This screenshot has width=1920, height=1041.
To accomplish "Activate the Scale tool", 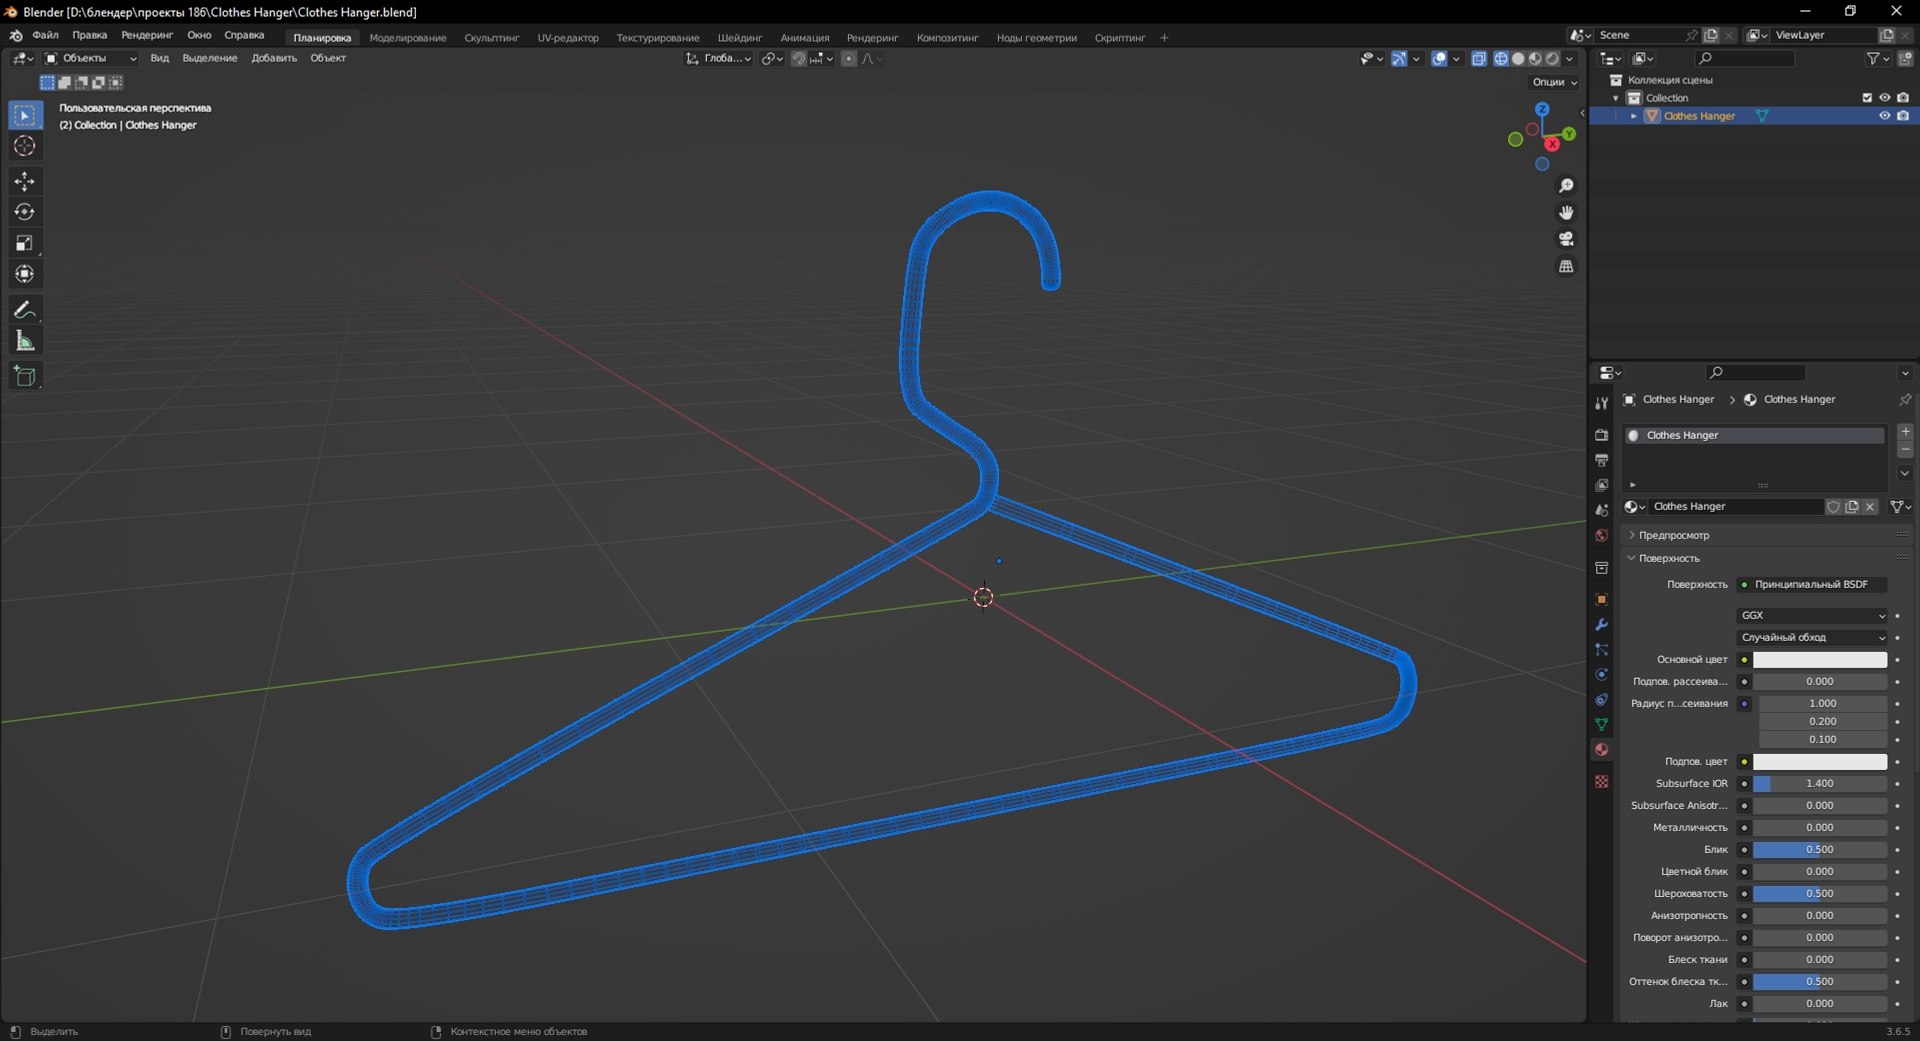I will tap(25, 243).
